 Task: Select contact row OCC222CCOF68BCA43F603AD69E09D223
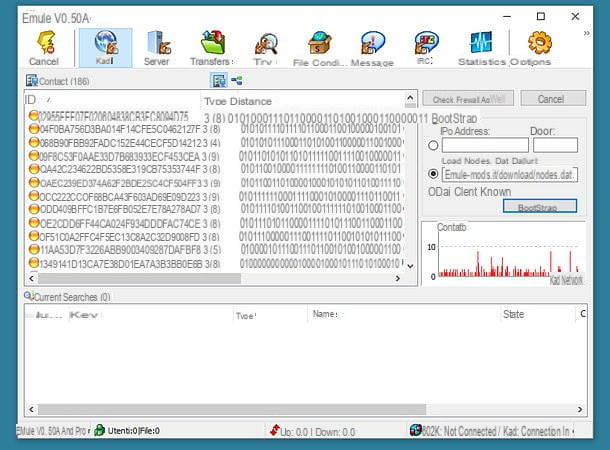coord(216,196)
